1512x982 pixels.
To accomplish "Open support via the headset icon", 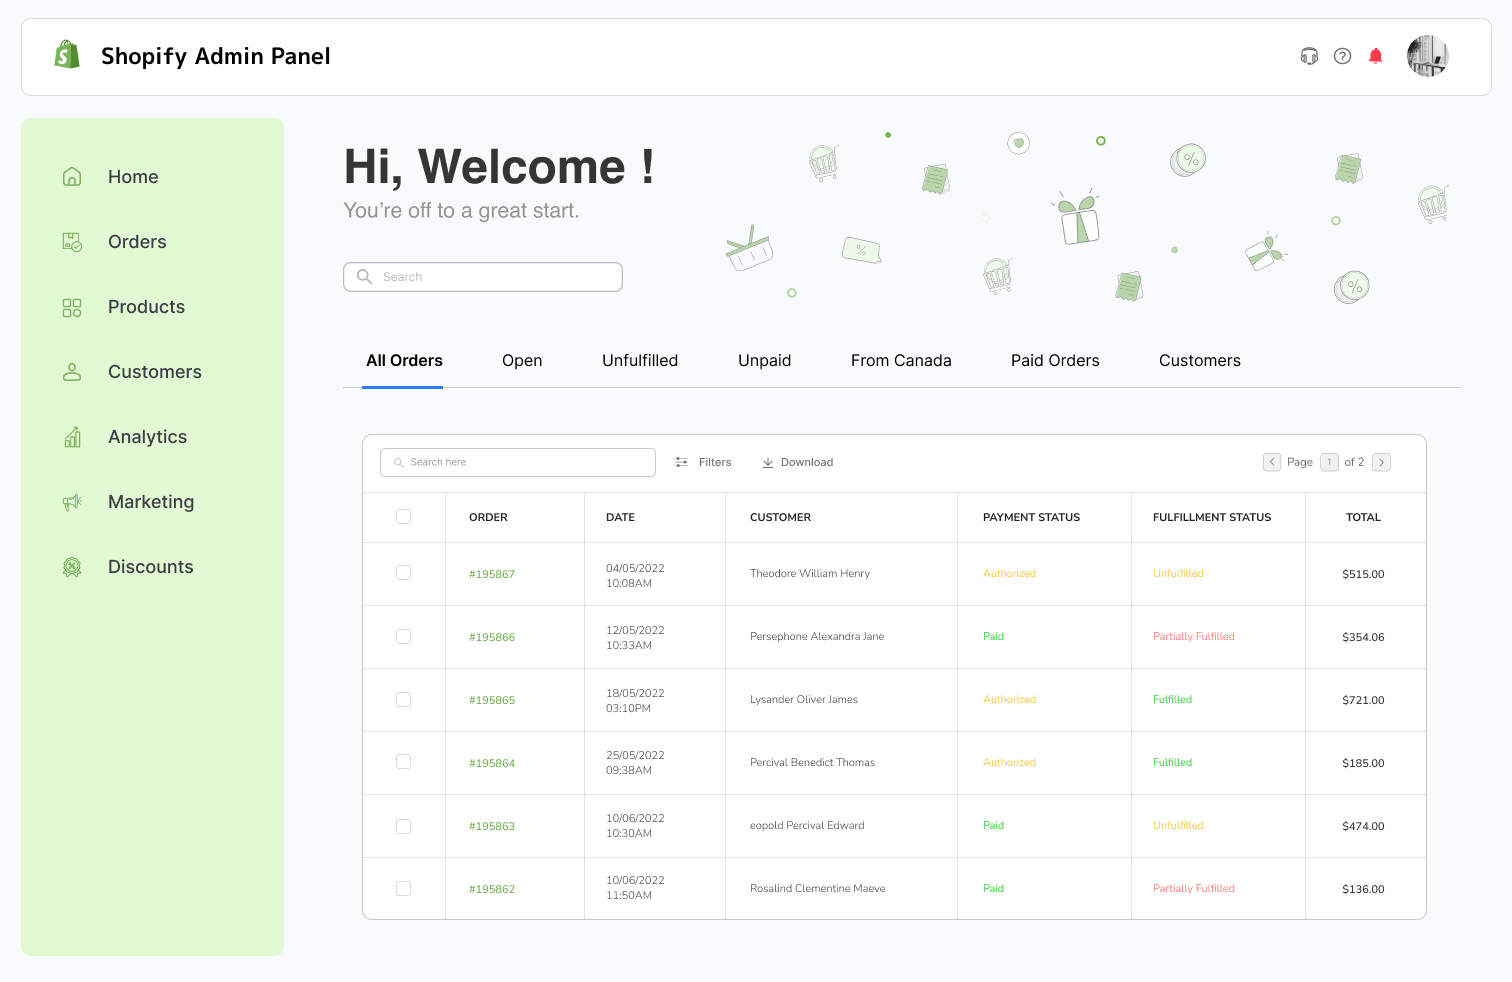I will coord(1309,56).
